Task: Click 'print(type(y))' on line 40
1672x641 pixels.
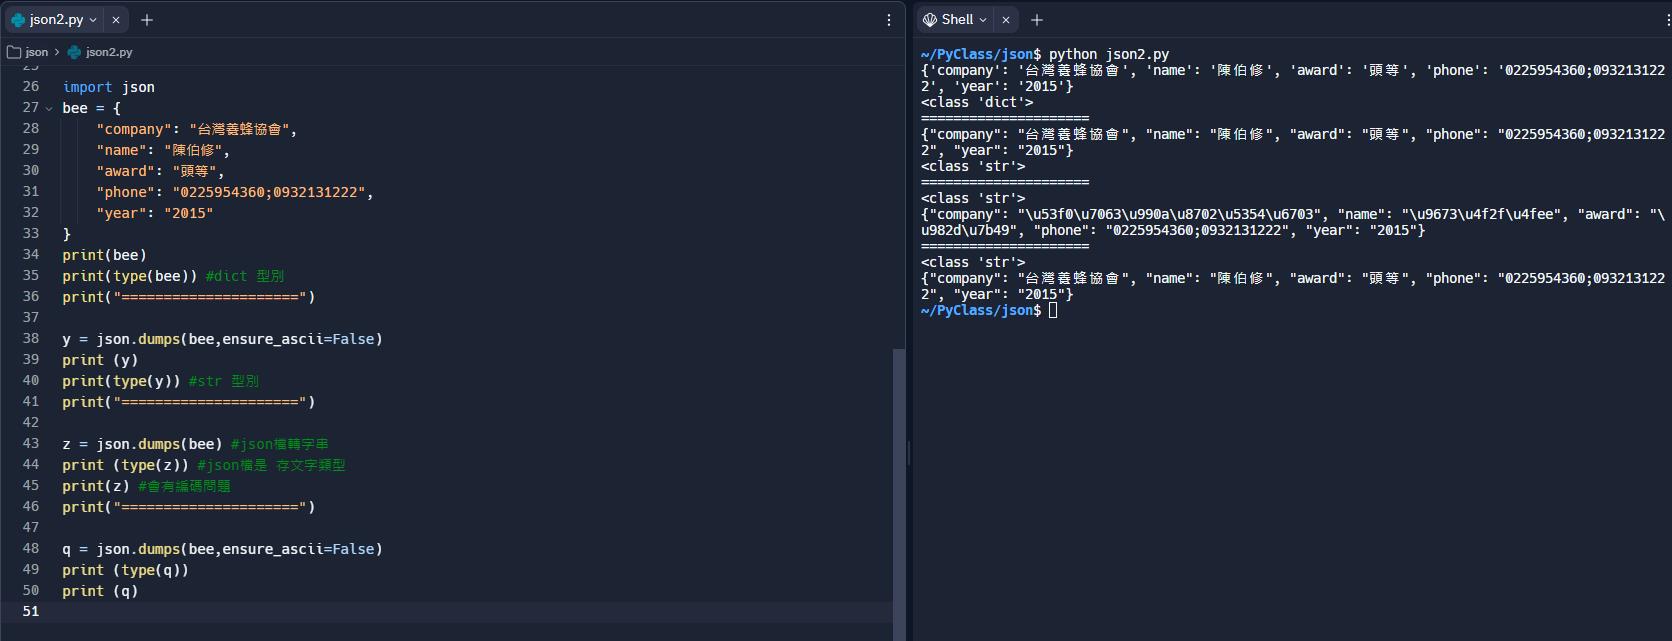Action: pos(121,381)
